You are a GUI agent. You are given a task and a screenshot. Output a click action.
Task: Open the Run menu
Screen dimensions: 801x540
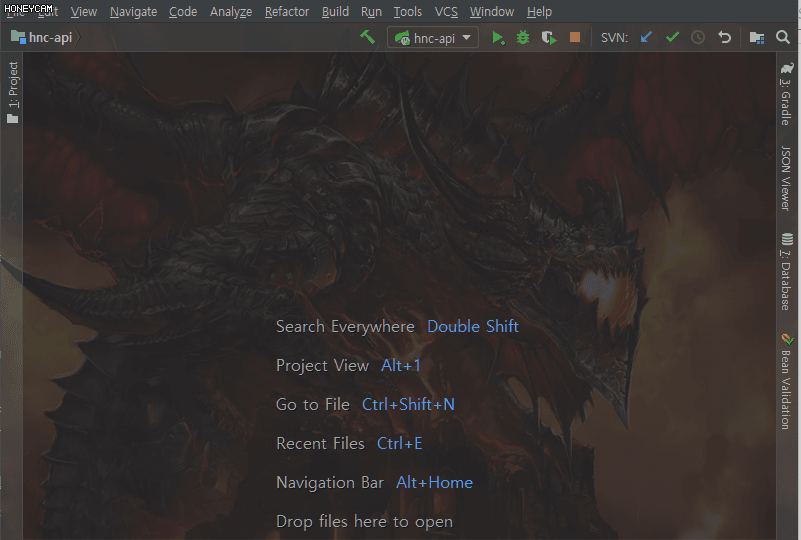[x=371, y=12]
